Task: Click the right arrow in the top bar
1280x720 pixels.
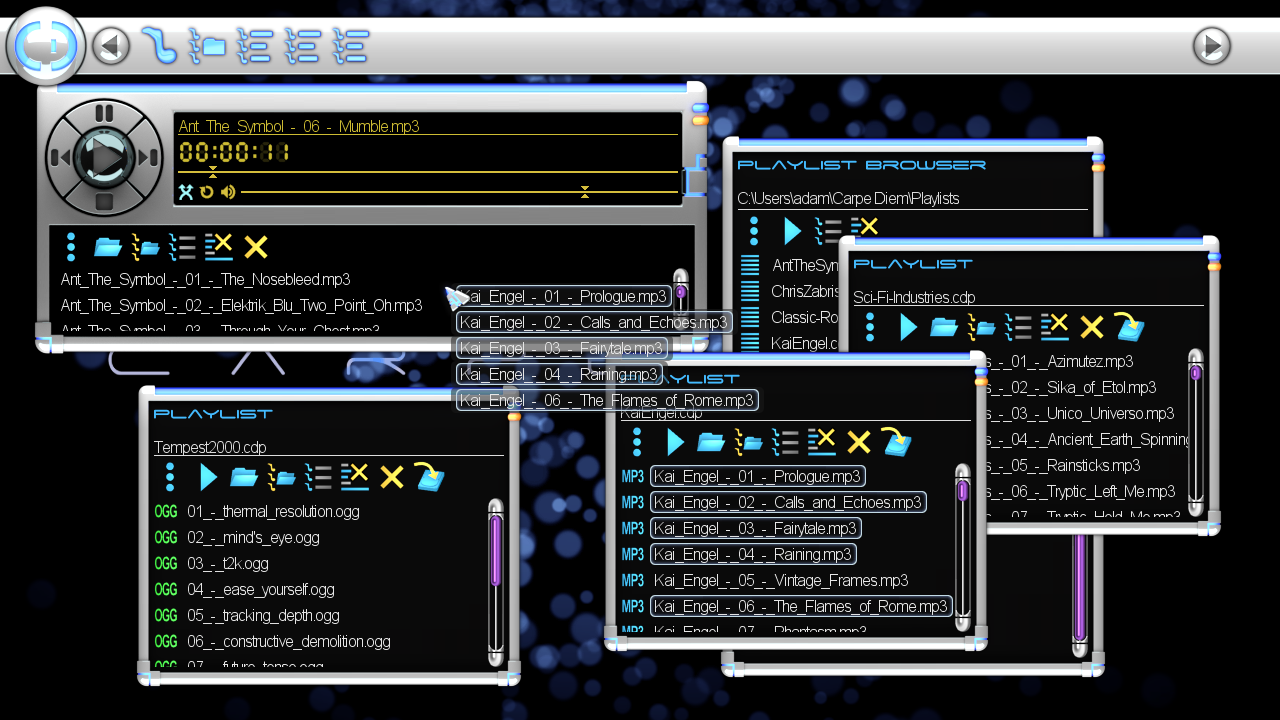Action: click(x=1211, y=46)
